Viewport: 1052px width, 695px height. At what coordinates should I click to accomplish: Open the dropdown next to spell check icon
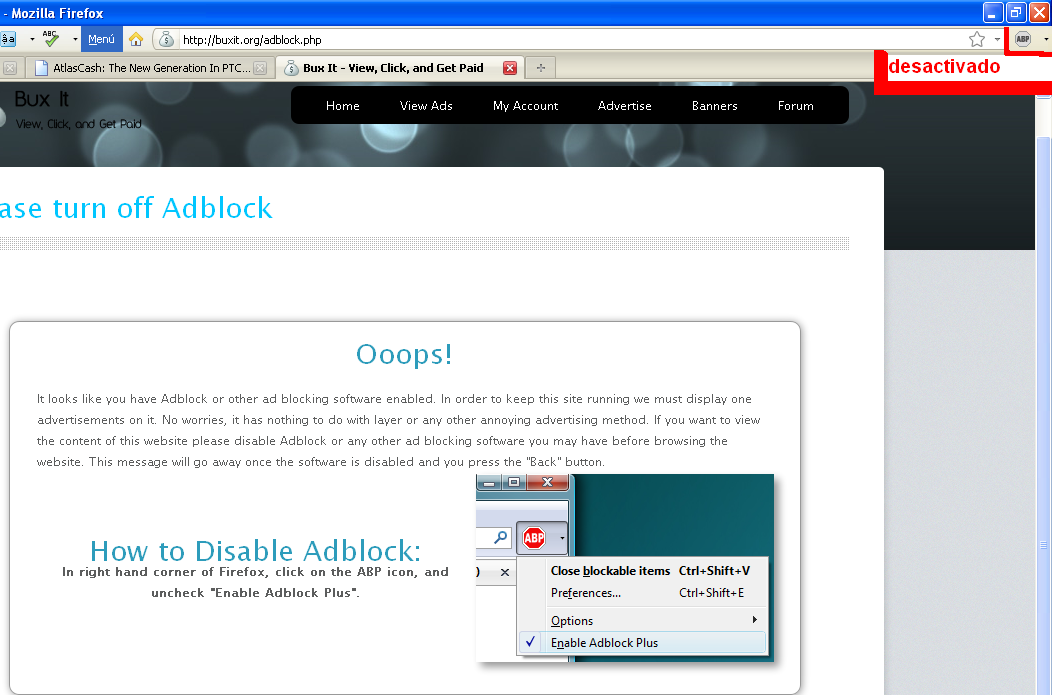pos(74,40)
